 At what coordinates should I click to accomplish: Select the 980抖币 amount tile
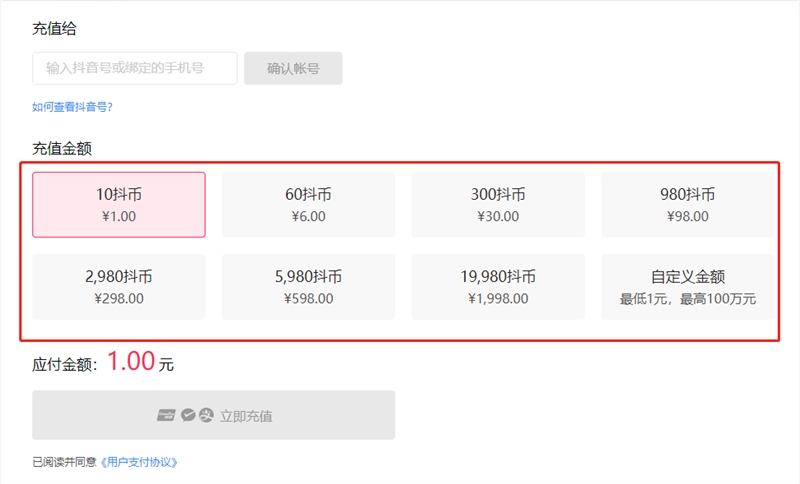click(x=687, y=204)
